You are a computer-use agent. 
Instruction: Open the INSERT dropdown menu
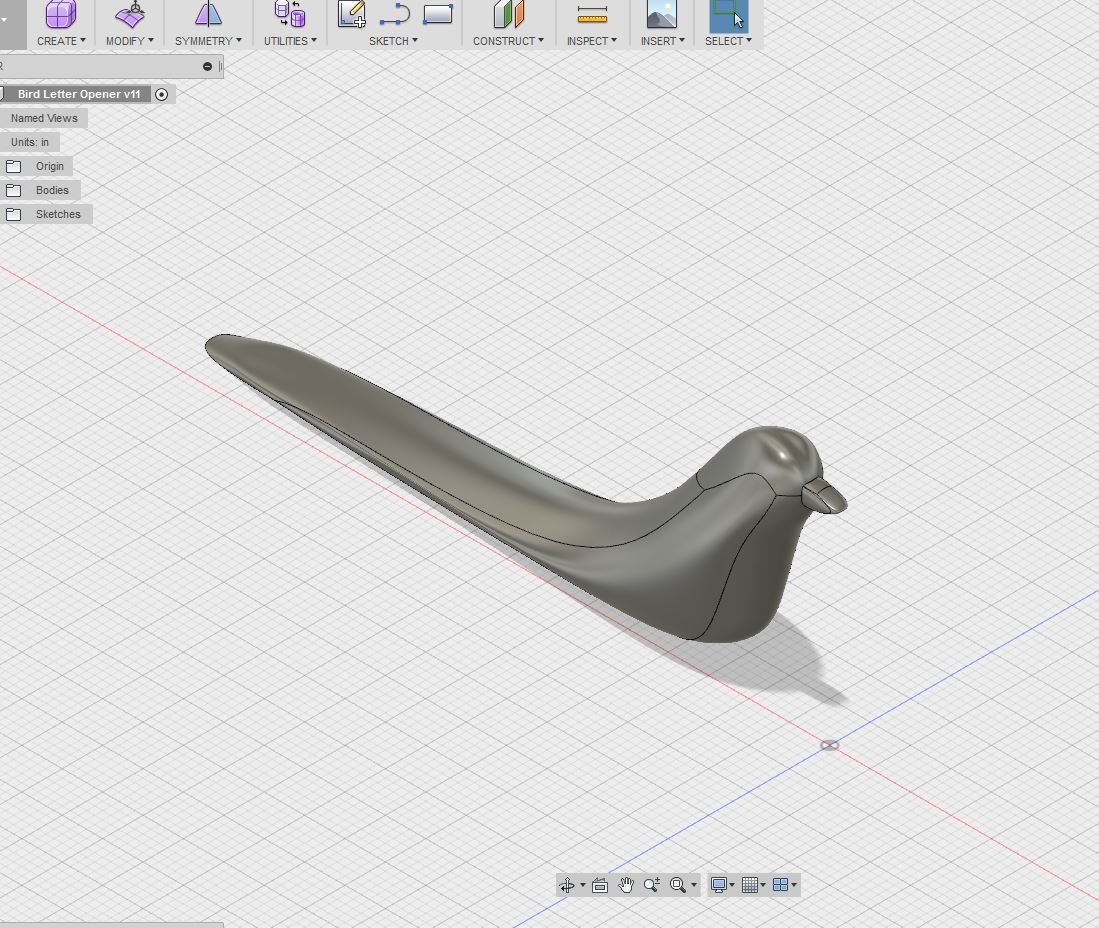coord(662,41)
